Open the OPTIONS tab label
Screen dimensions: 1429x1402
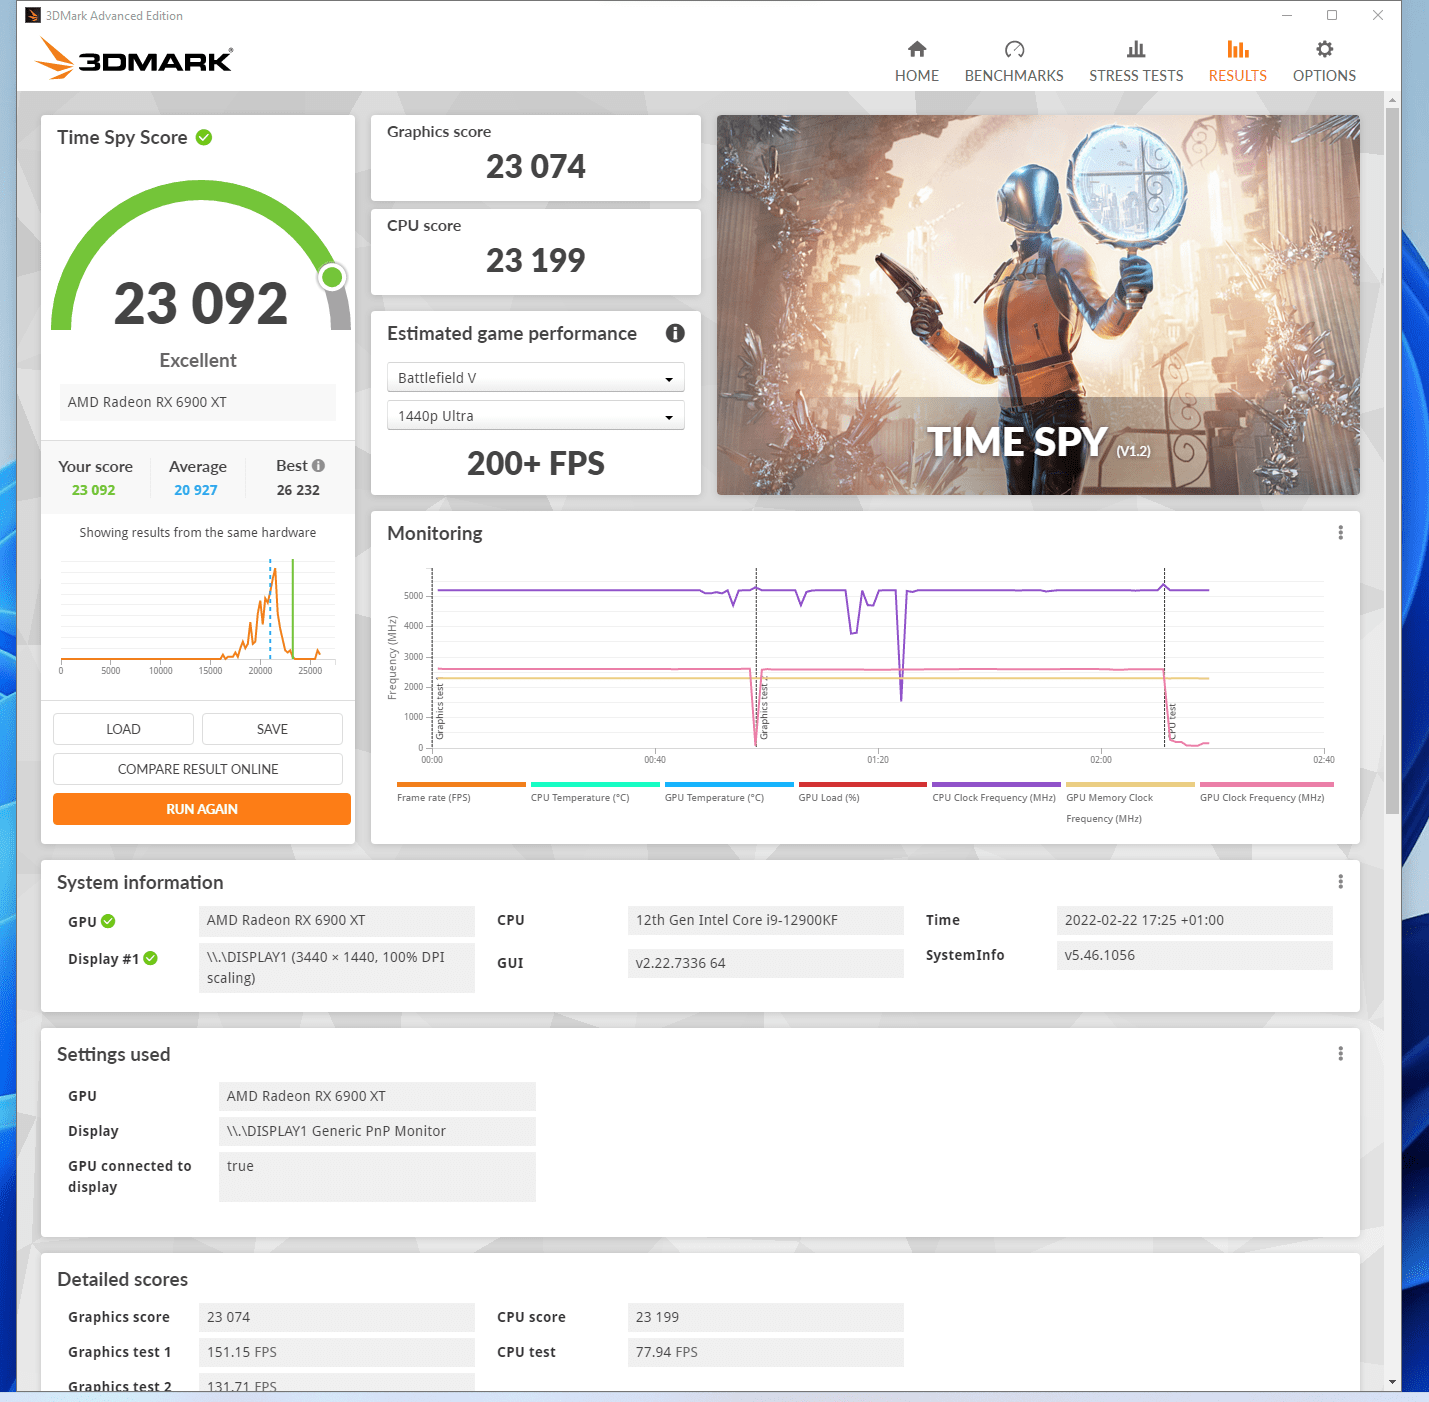coord(1324,76)
